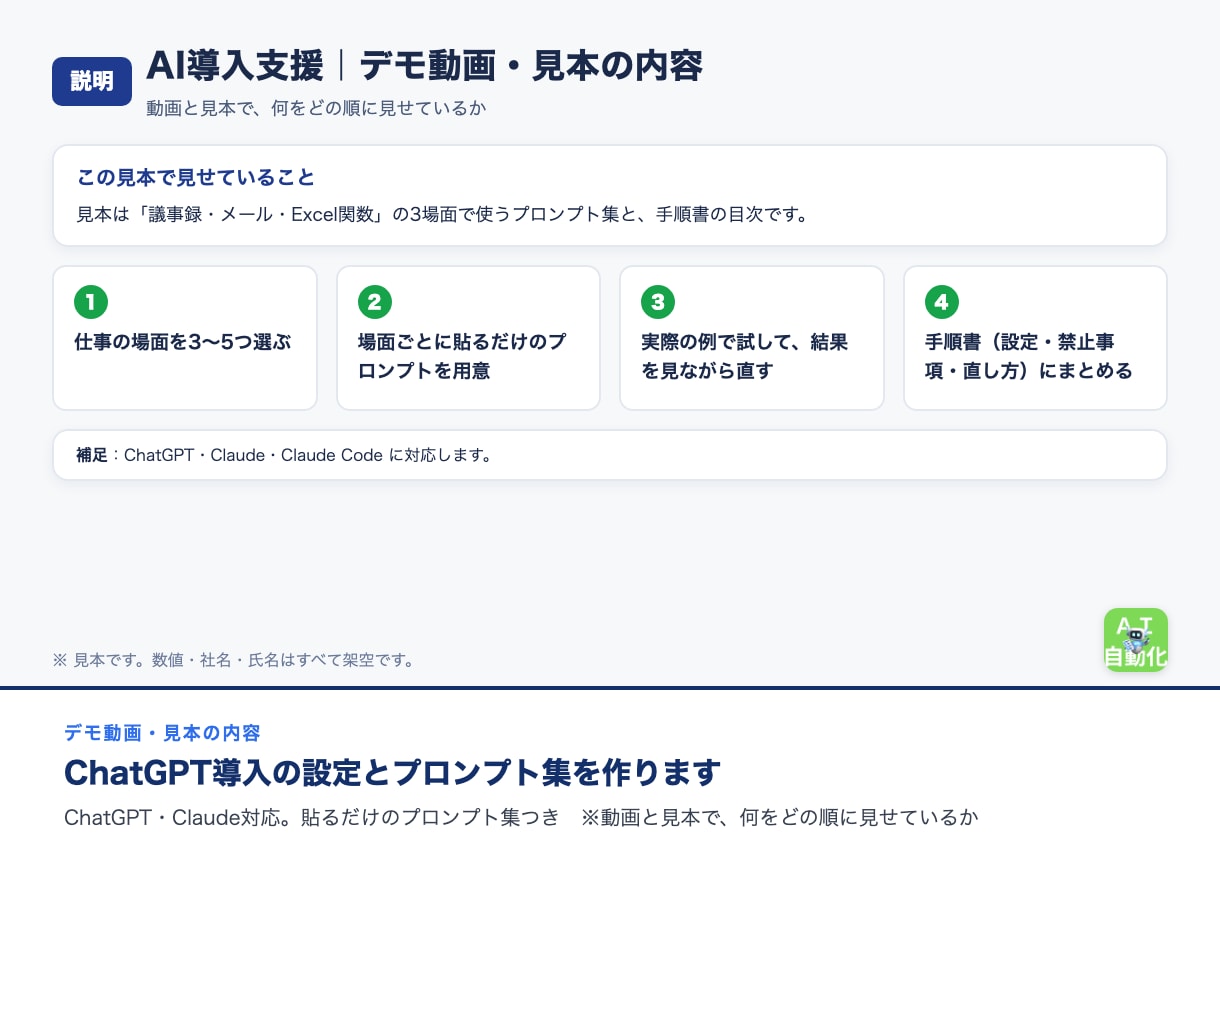The height and width of the screenshot is (1016, 1220).
Task: Click the 説明 badge label
Action: click(x=92, y=81)
